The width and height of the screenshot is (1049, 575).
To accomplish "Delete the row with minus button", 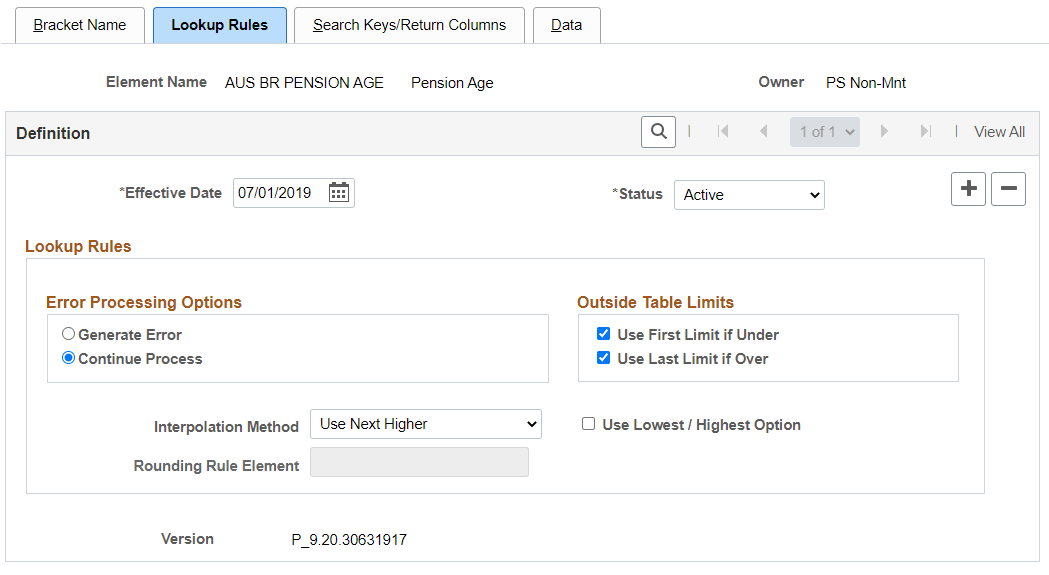I will coord(1008,189).
